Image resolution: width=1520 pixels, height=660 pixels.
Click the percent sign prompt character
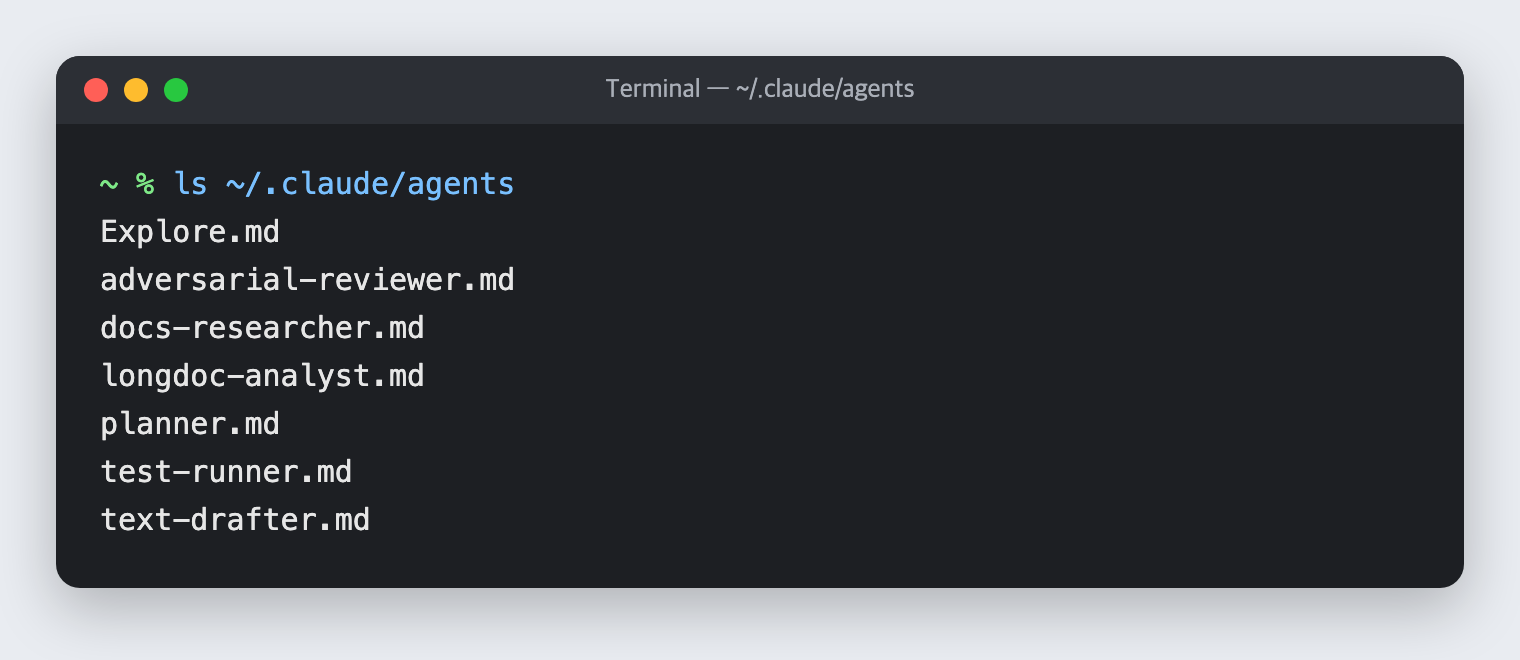145,184
